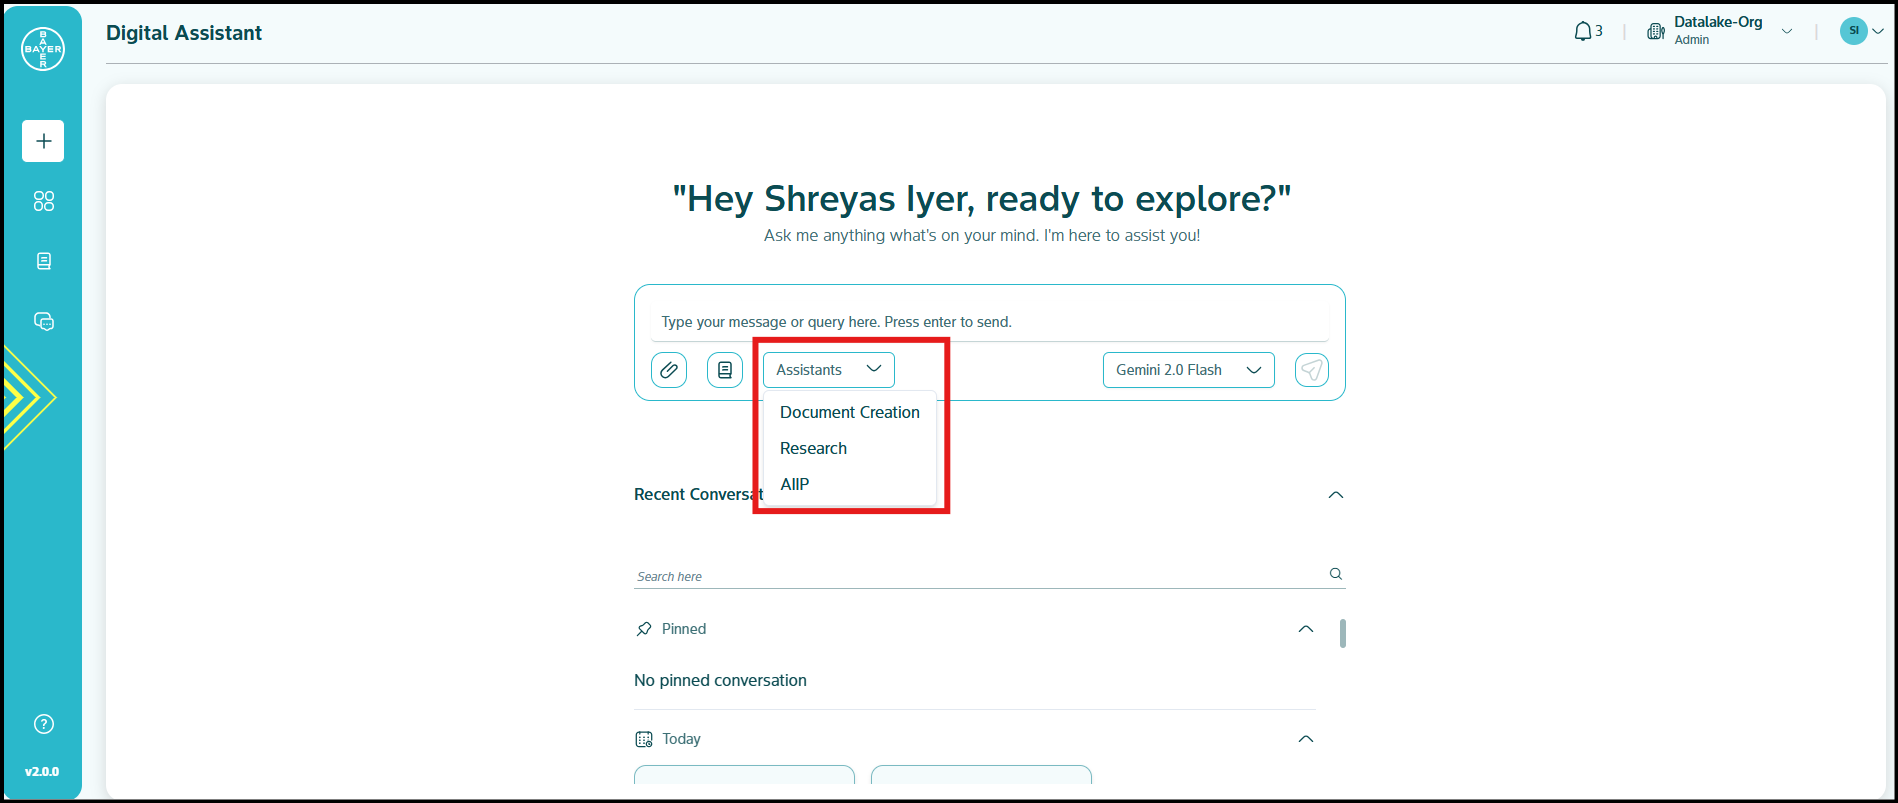Collapse the Pinned section
The image size is (1898, 803).
coord(1305,629)
